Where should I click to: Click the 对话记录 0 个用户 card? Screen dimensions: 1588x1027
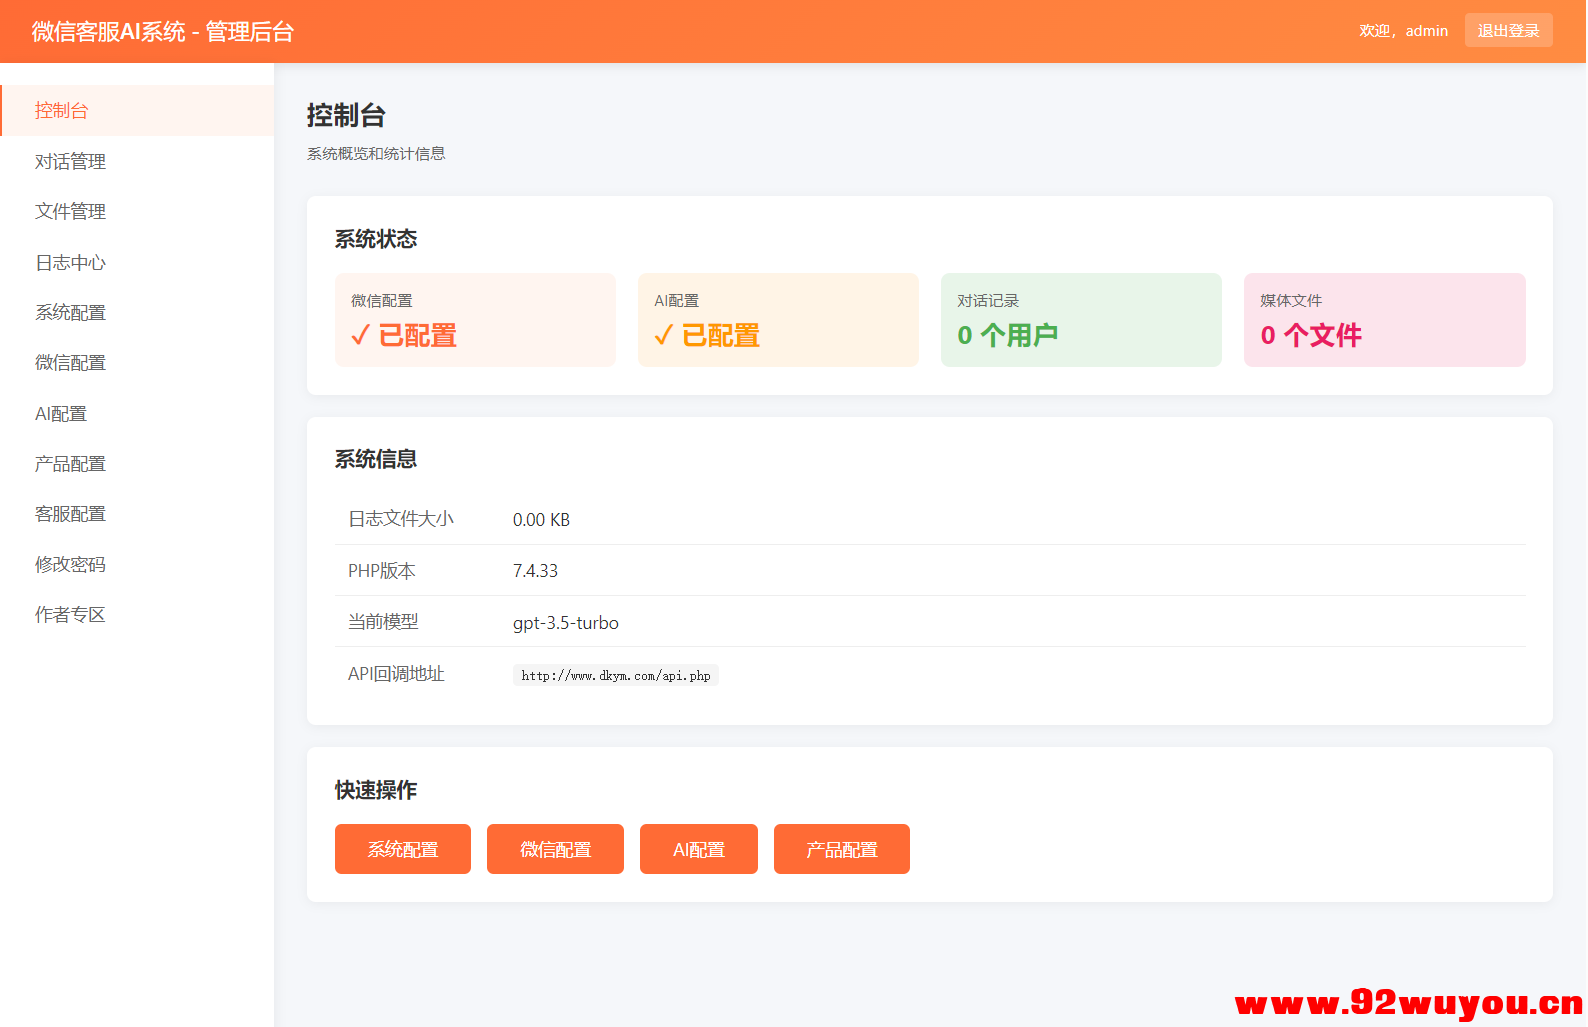(1081, 320)
